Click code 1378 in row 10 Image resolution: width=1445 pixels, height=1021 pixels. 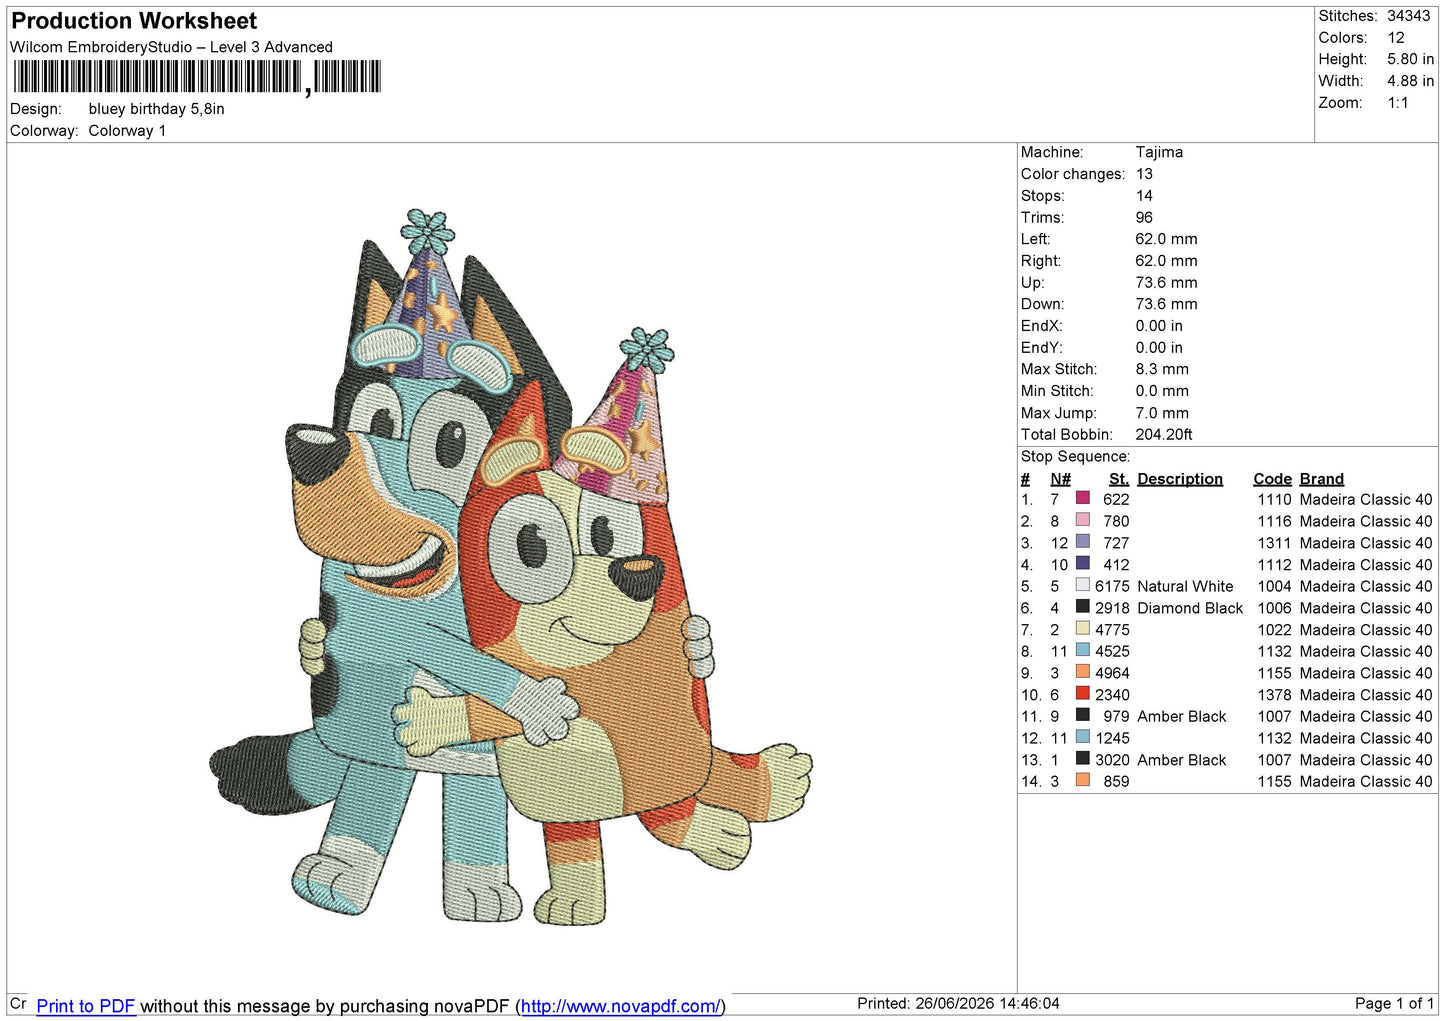click(x=1274, y=694)
